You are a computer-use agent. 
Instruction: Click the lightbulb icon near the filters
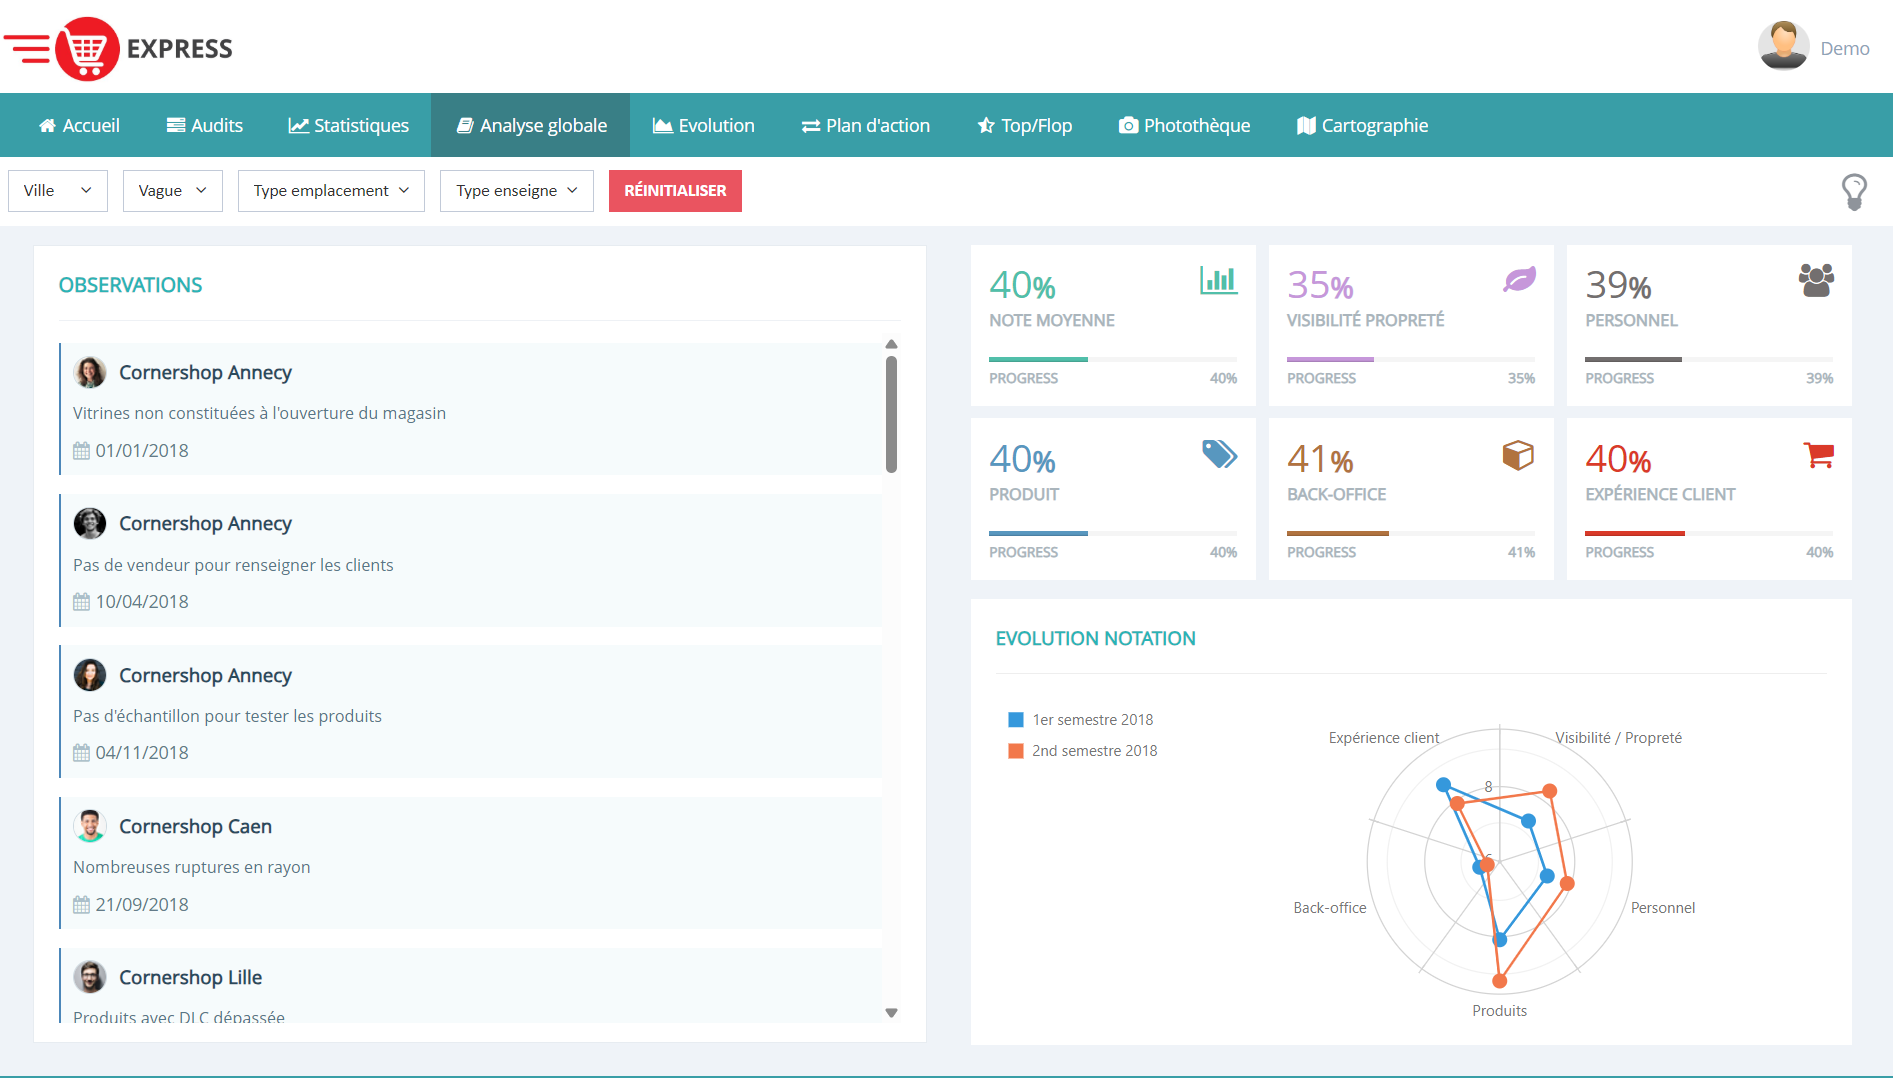click(1856, 190)
